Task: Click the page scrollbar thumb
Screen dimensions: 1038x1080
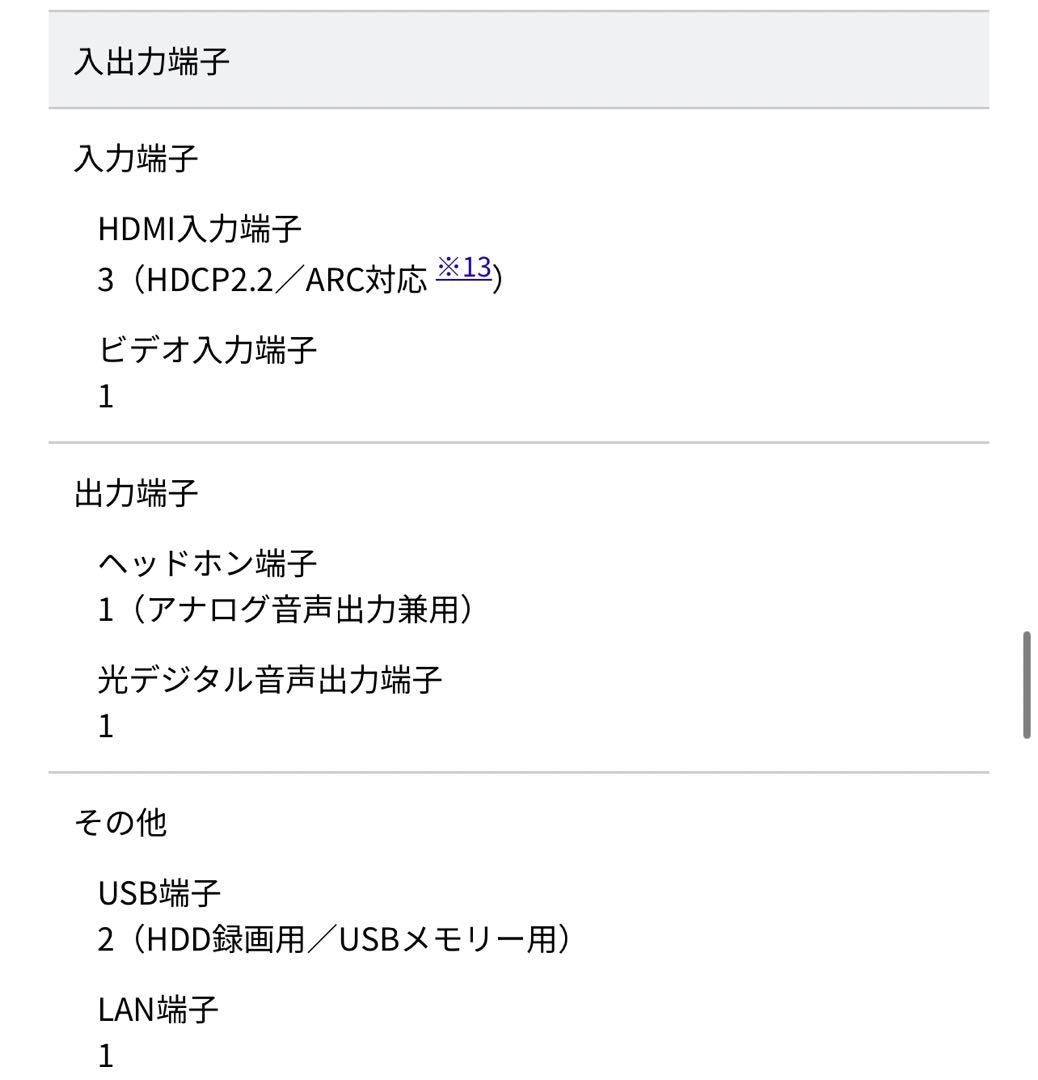Action: click(1026, 685)
